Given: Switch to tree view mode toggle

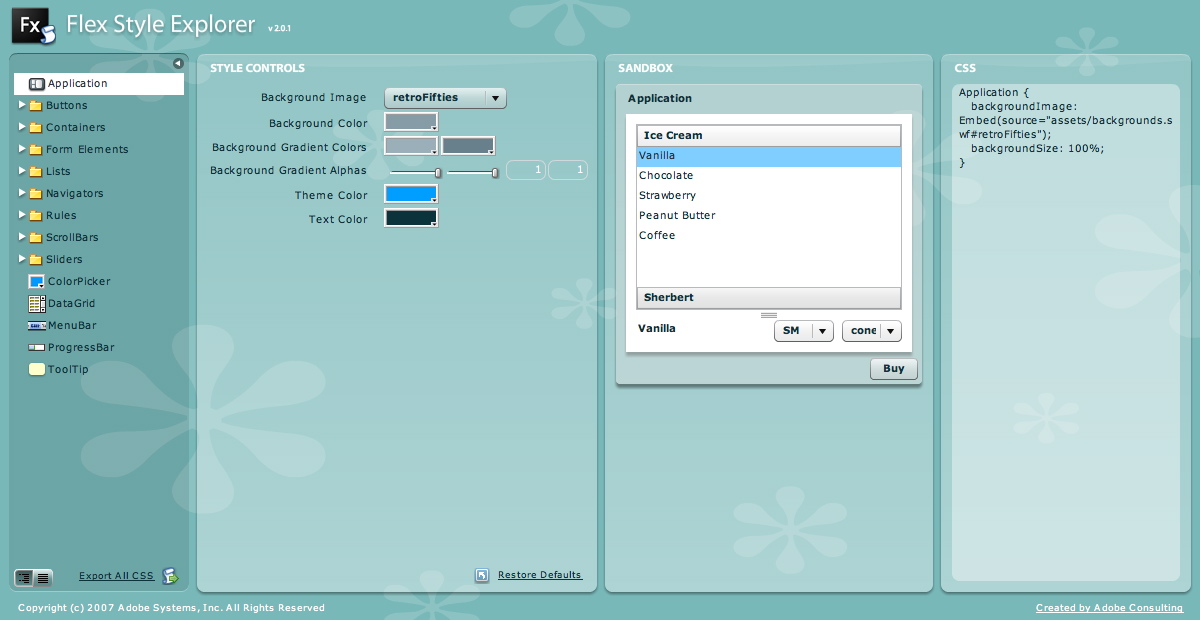Looking at the screenshot, I should [24, 577].
